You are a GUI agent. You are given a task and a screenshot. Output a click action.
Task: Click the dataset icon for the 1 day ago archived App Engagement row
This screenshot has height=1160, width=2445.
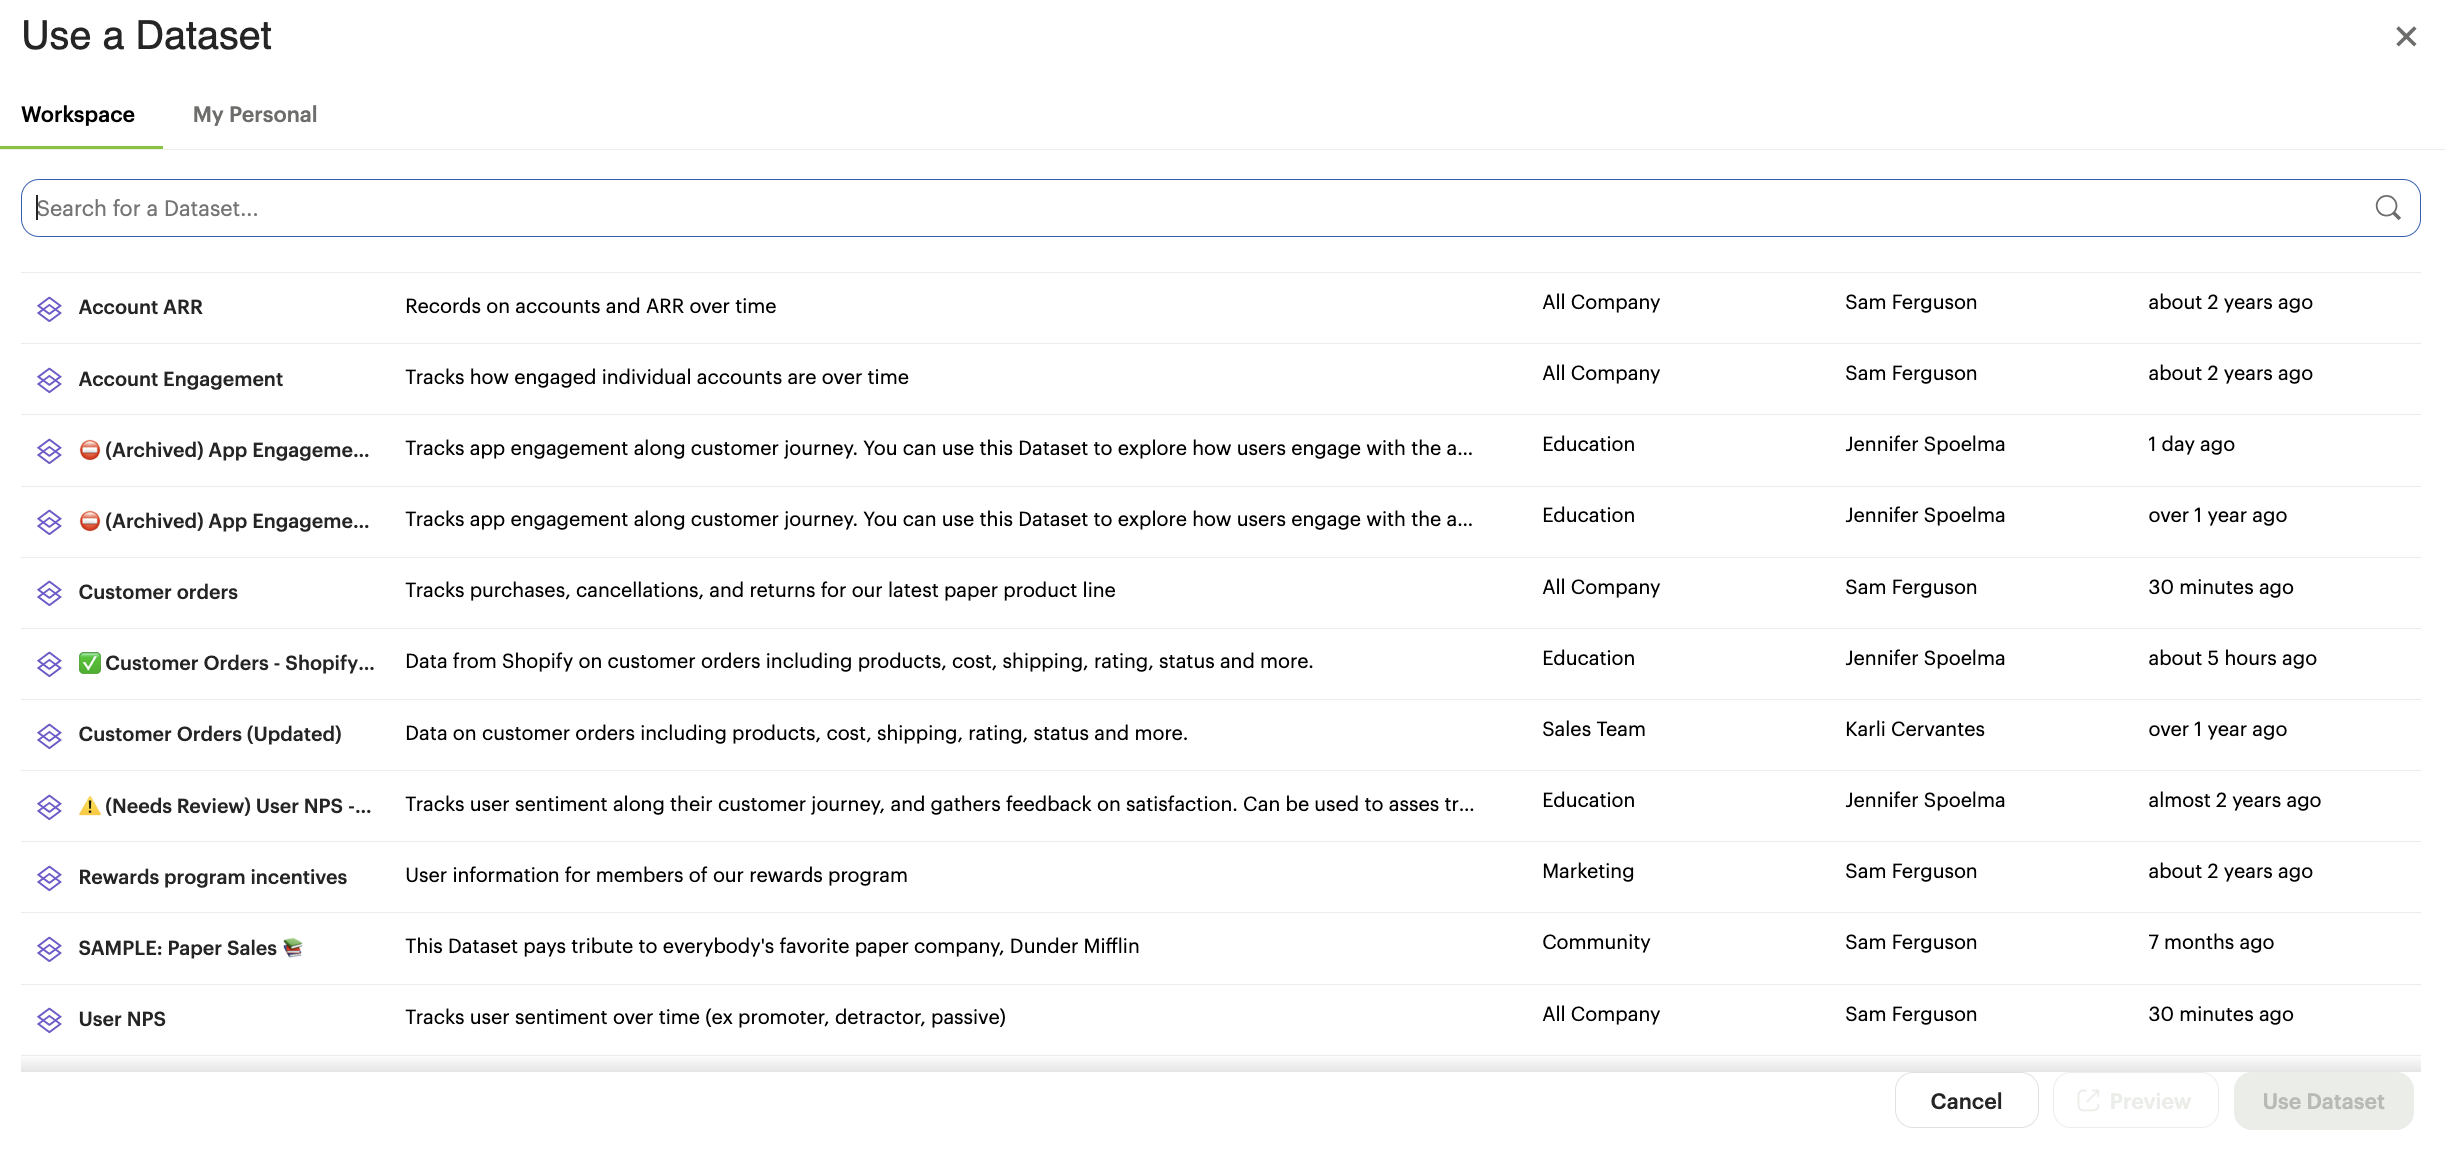[49, 450]
